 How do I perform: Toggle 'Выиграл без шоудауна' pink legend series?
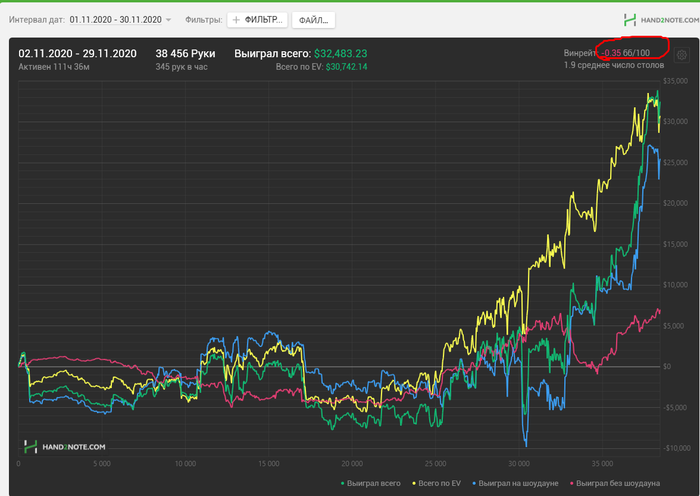[615, 483]
